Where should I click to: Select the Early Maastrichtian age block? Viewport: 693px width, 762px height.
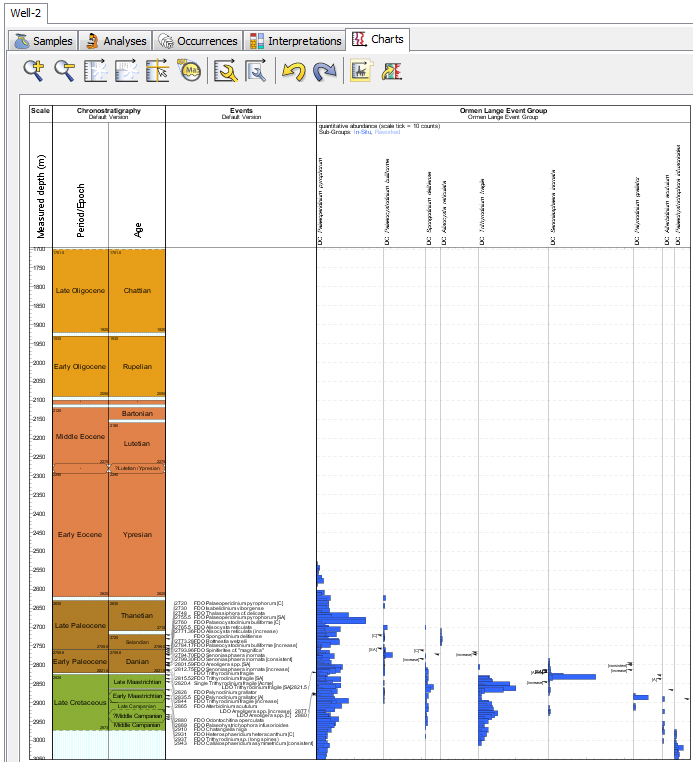[x=137, y=696]
